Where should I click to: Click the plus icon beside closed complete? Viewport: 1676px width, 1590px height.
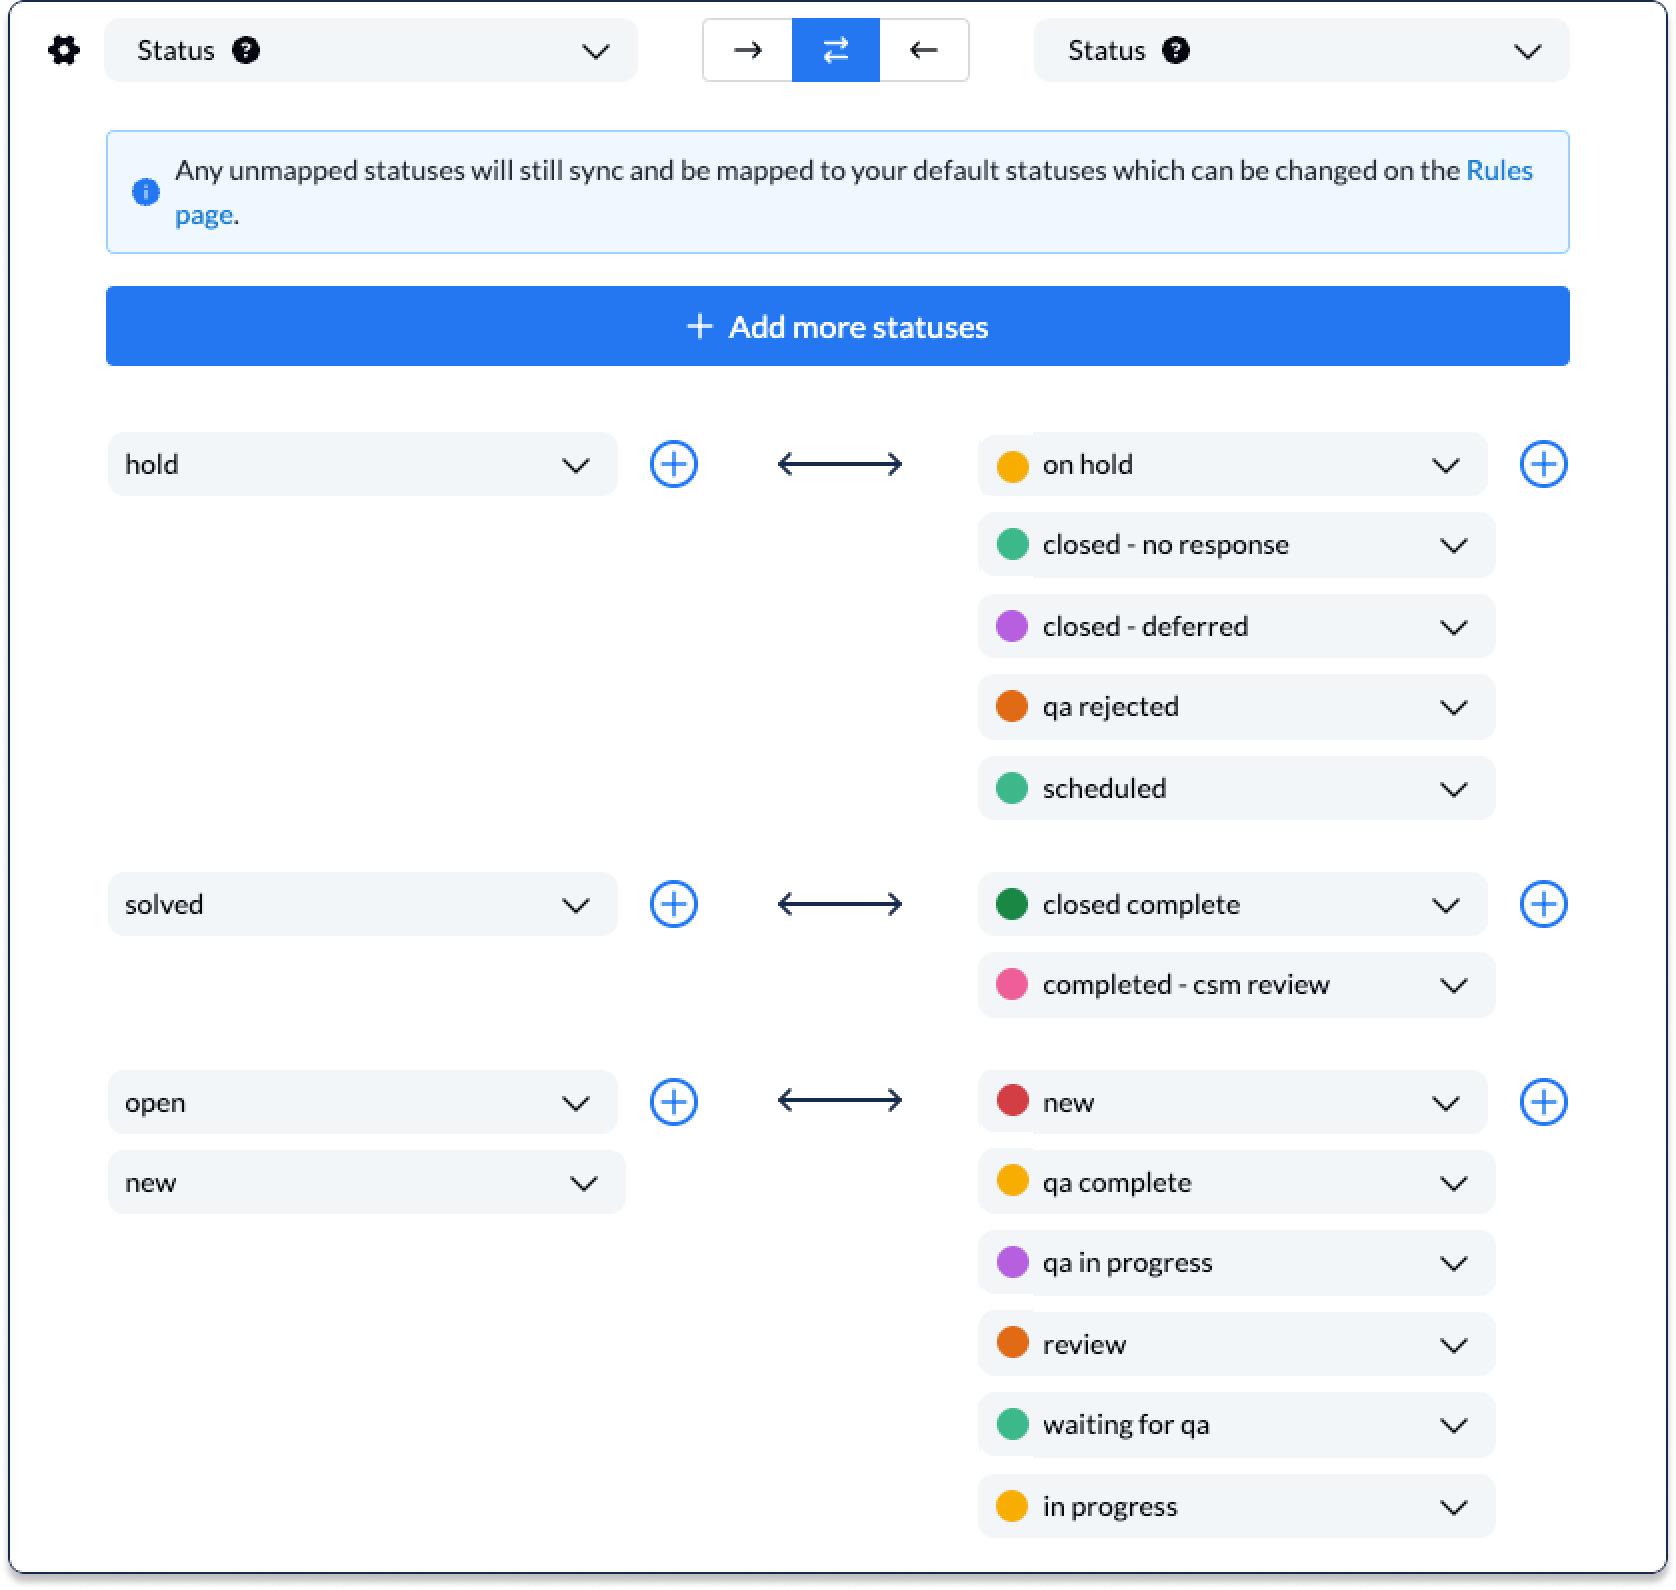pos(1543,903)
